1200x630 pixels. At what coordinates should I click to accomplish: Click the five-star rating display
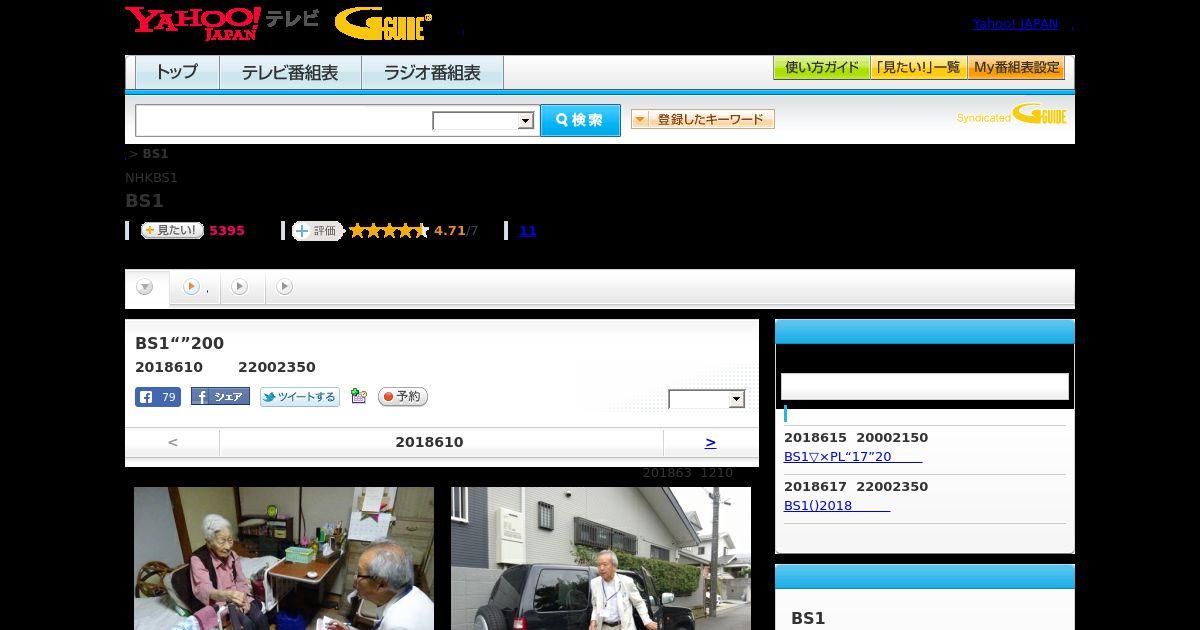coord(388,231)
